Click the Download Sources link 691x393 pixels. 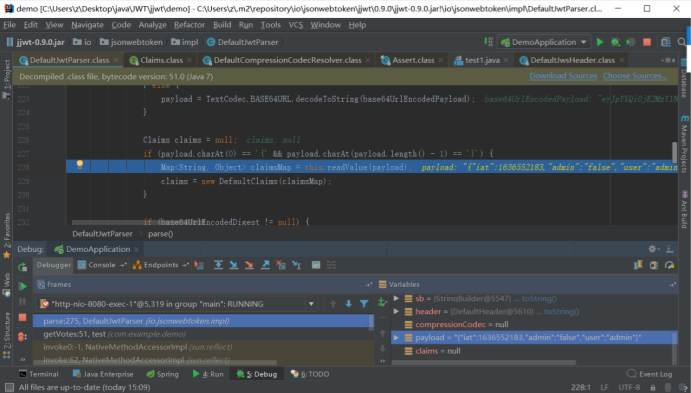[563, 76]
